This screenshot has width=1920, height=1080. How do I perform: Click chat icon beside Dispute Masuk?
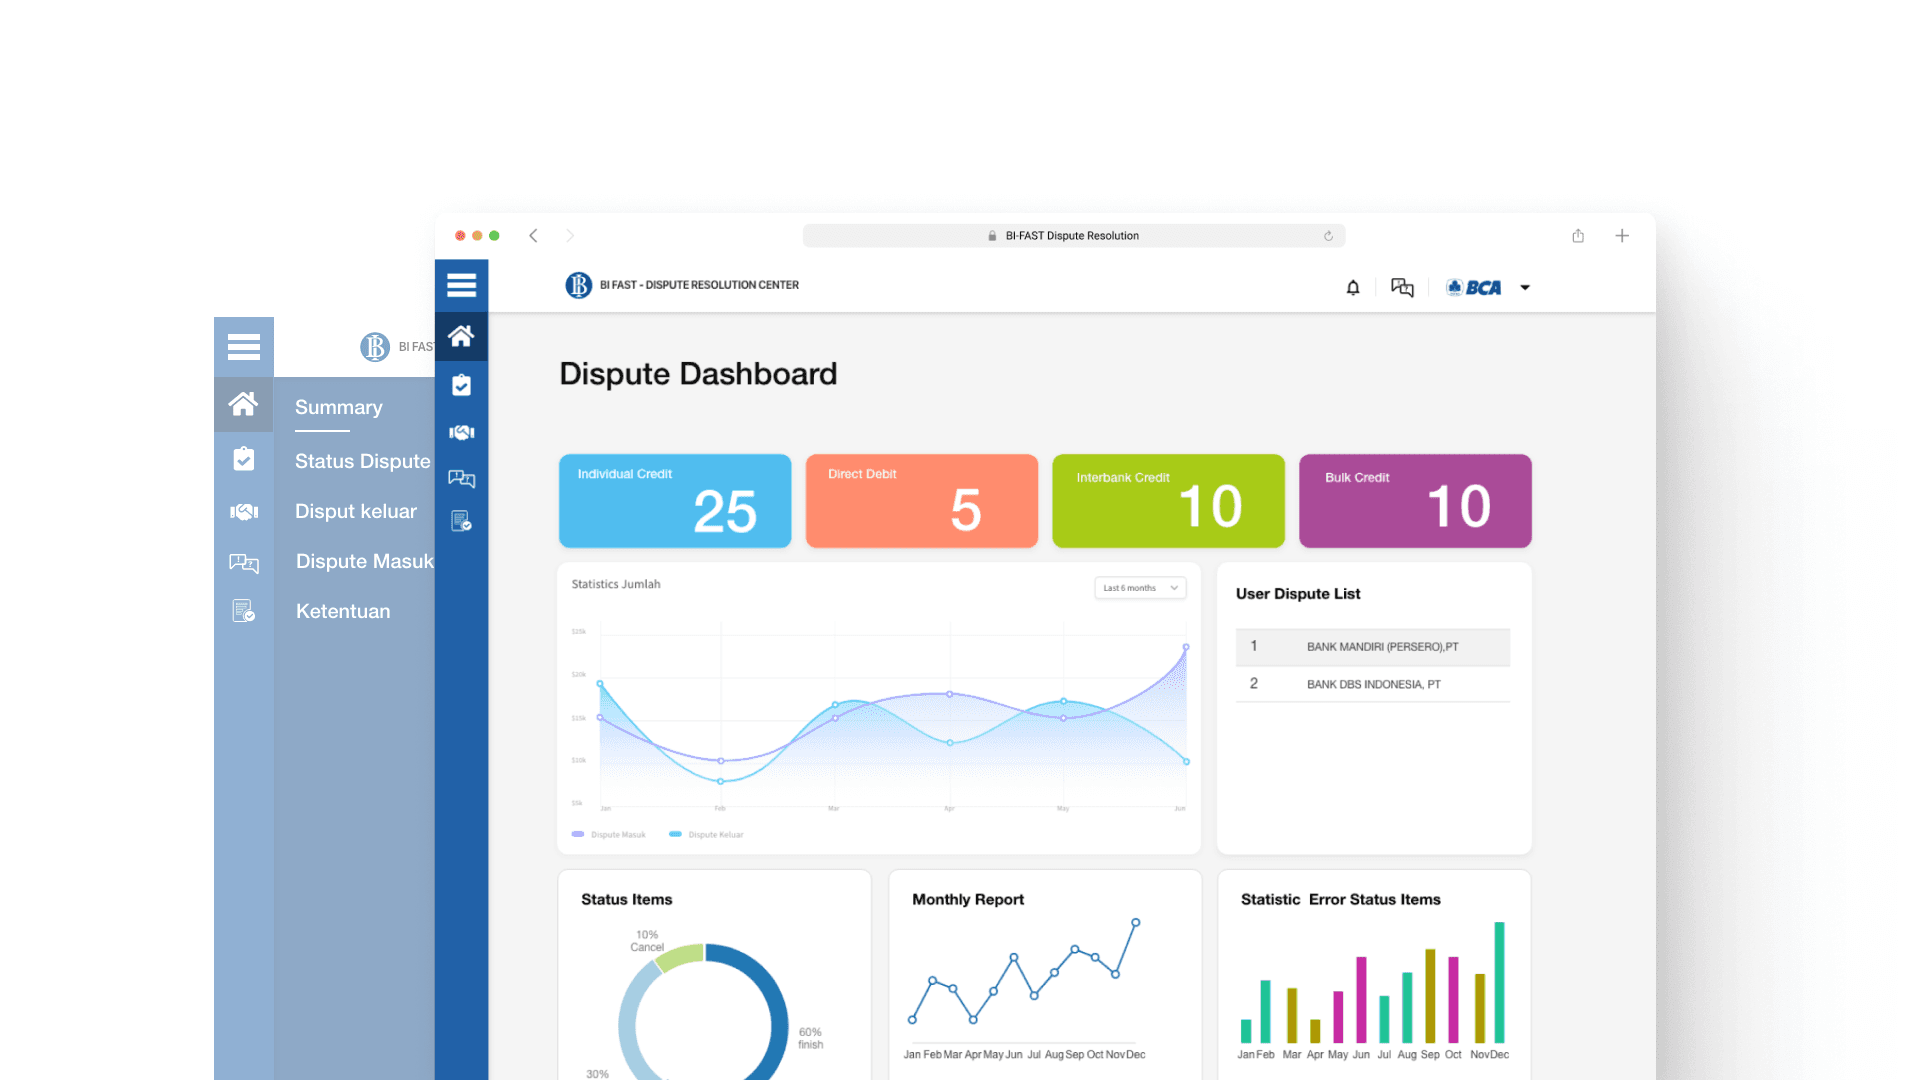pos(244,563)
